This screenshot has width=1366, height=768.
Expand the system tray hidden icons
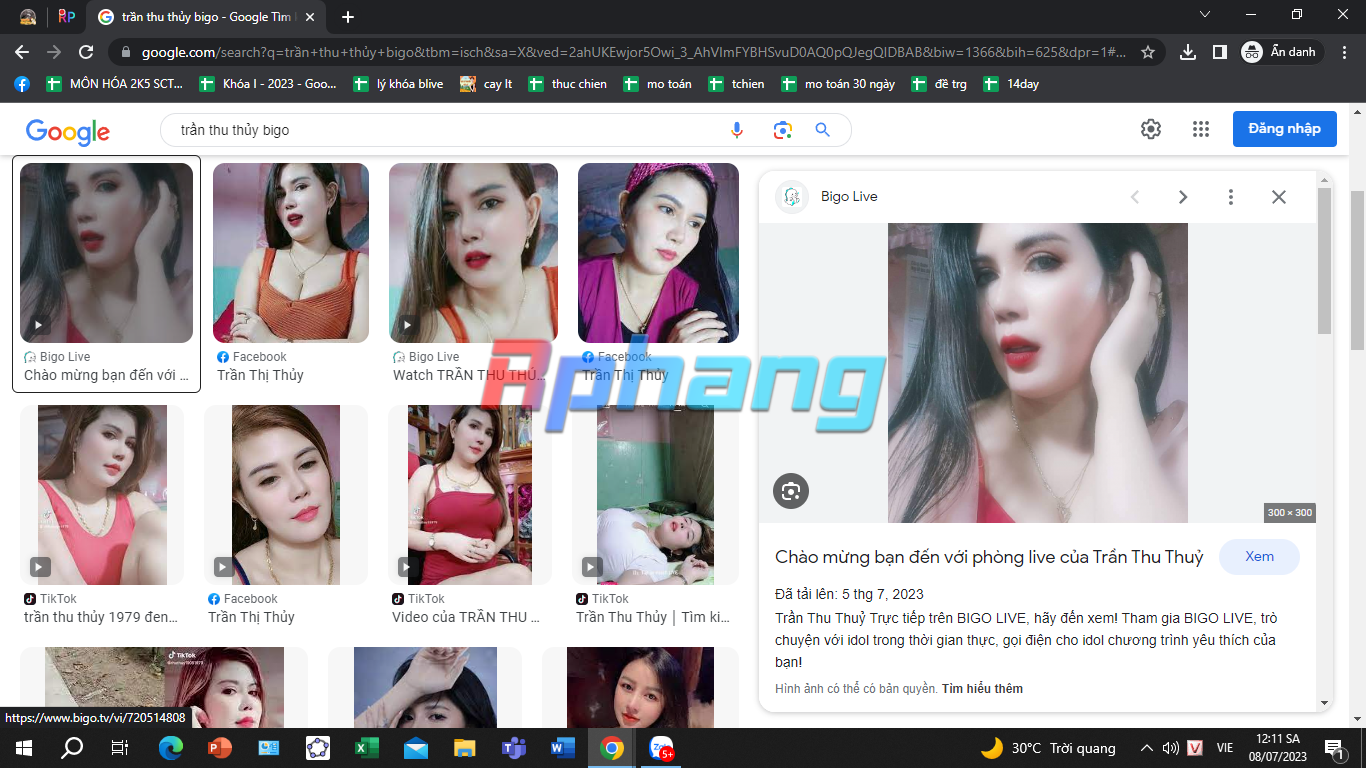point(1149,748)
